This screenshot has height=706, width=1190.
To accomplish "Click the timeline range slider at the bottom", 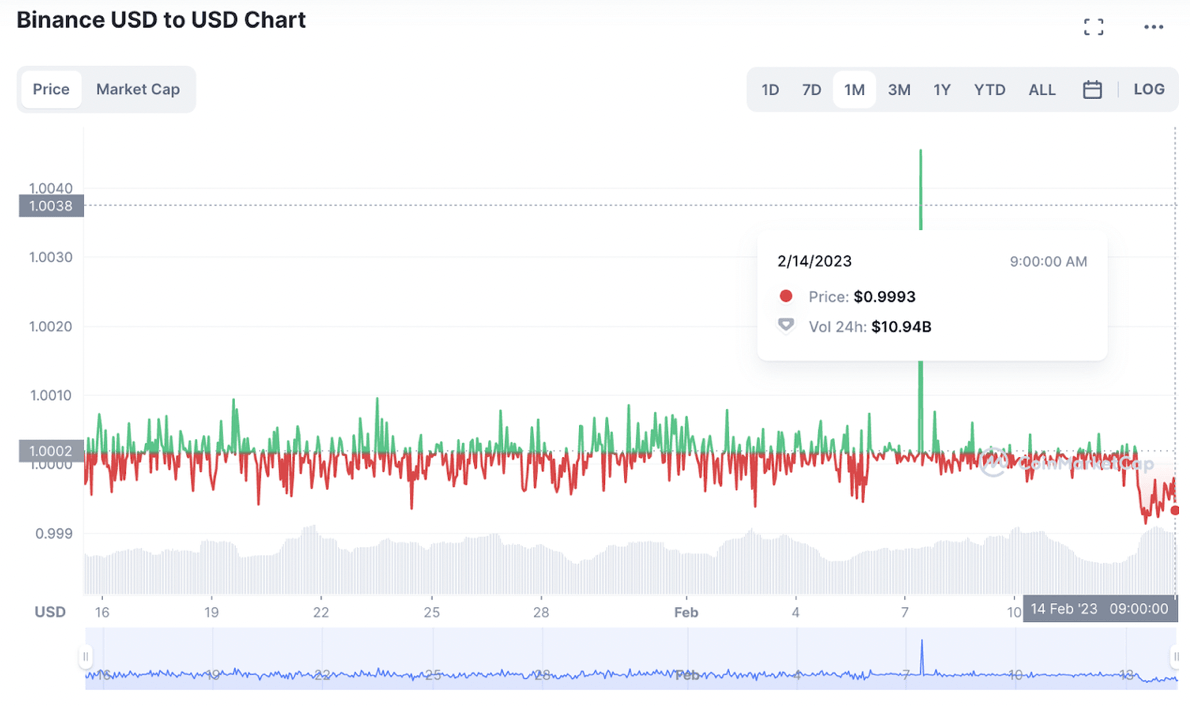I will pos(630,660).
